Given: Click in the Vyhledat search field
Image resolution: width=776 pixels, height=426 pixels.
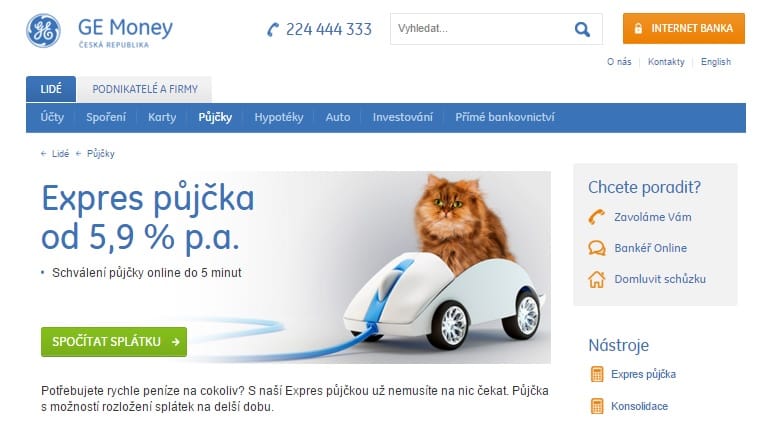Looking at the screenshot, I should coord(480,29).
